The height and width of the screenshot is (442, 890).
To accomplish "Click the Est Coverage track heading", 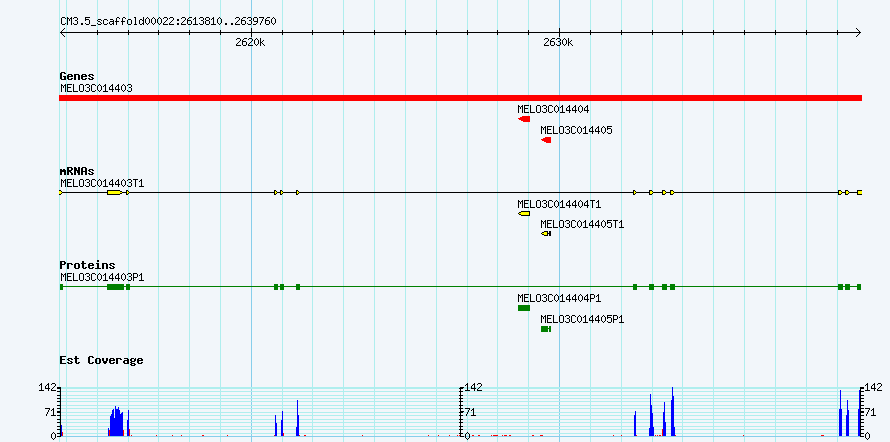I will click(x=102, y=360).
